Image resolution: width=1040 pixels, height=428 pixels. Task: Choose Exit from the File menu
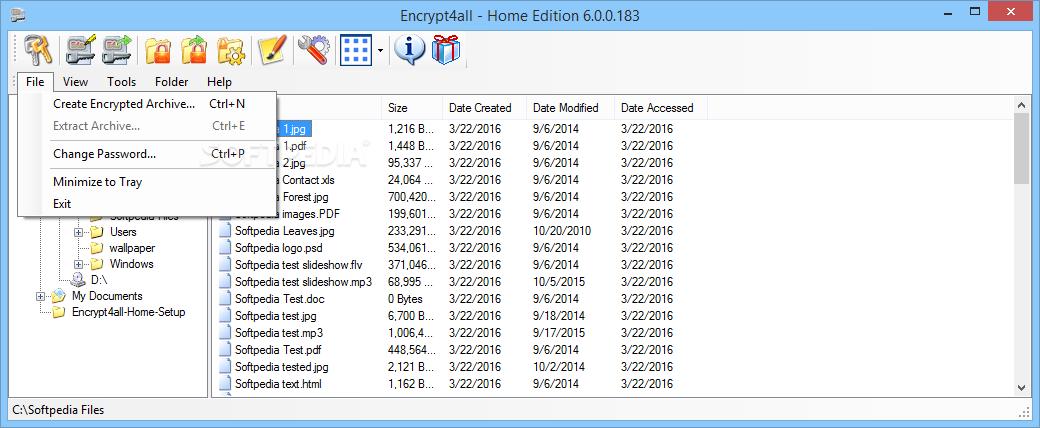tap(147, 204)
